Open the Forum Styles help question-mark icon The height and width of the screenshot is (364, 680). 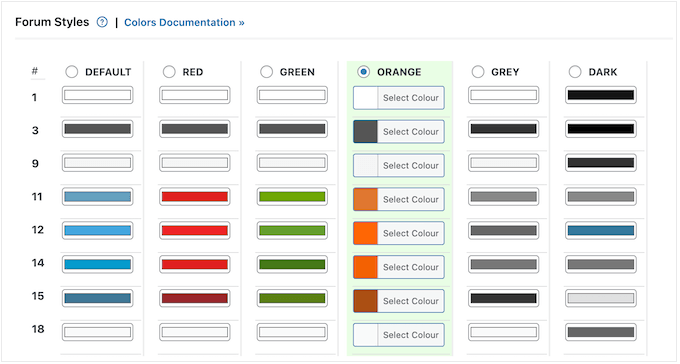[x=102, y=22]
